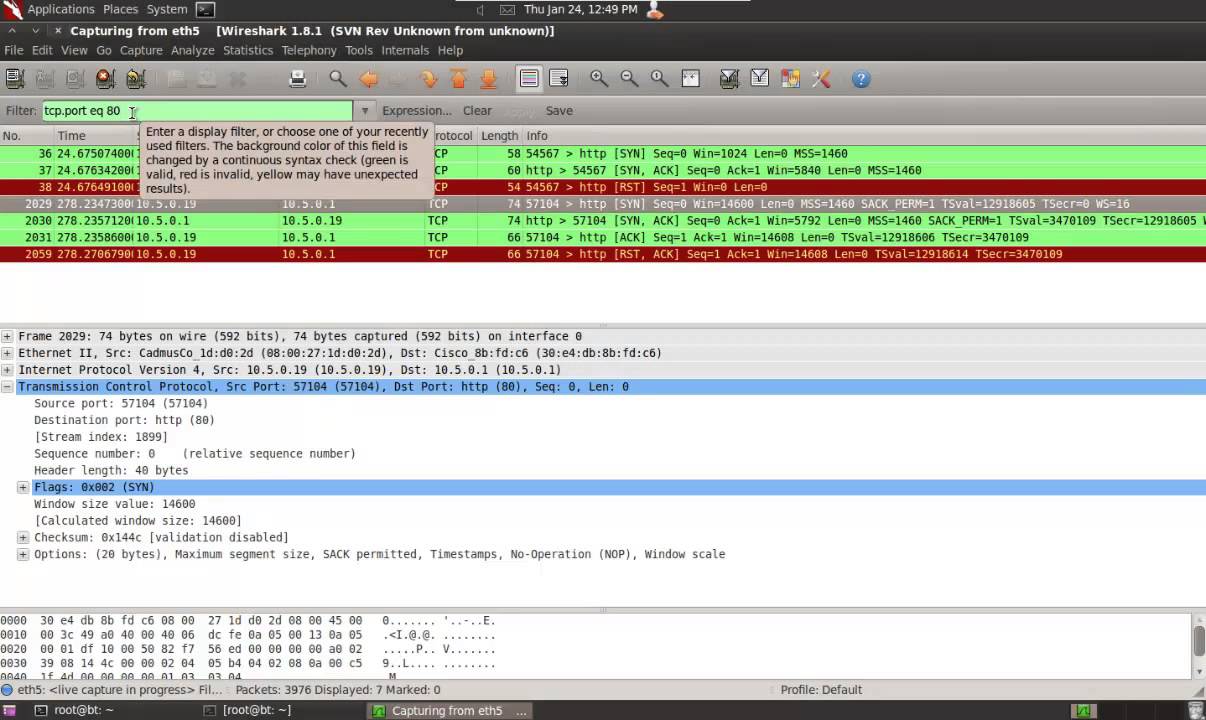The height and width of the screenshot is (720, 1206).
Task: Expand the Flags 0x002 (SYN) node
Action: (23, 487)
